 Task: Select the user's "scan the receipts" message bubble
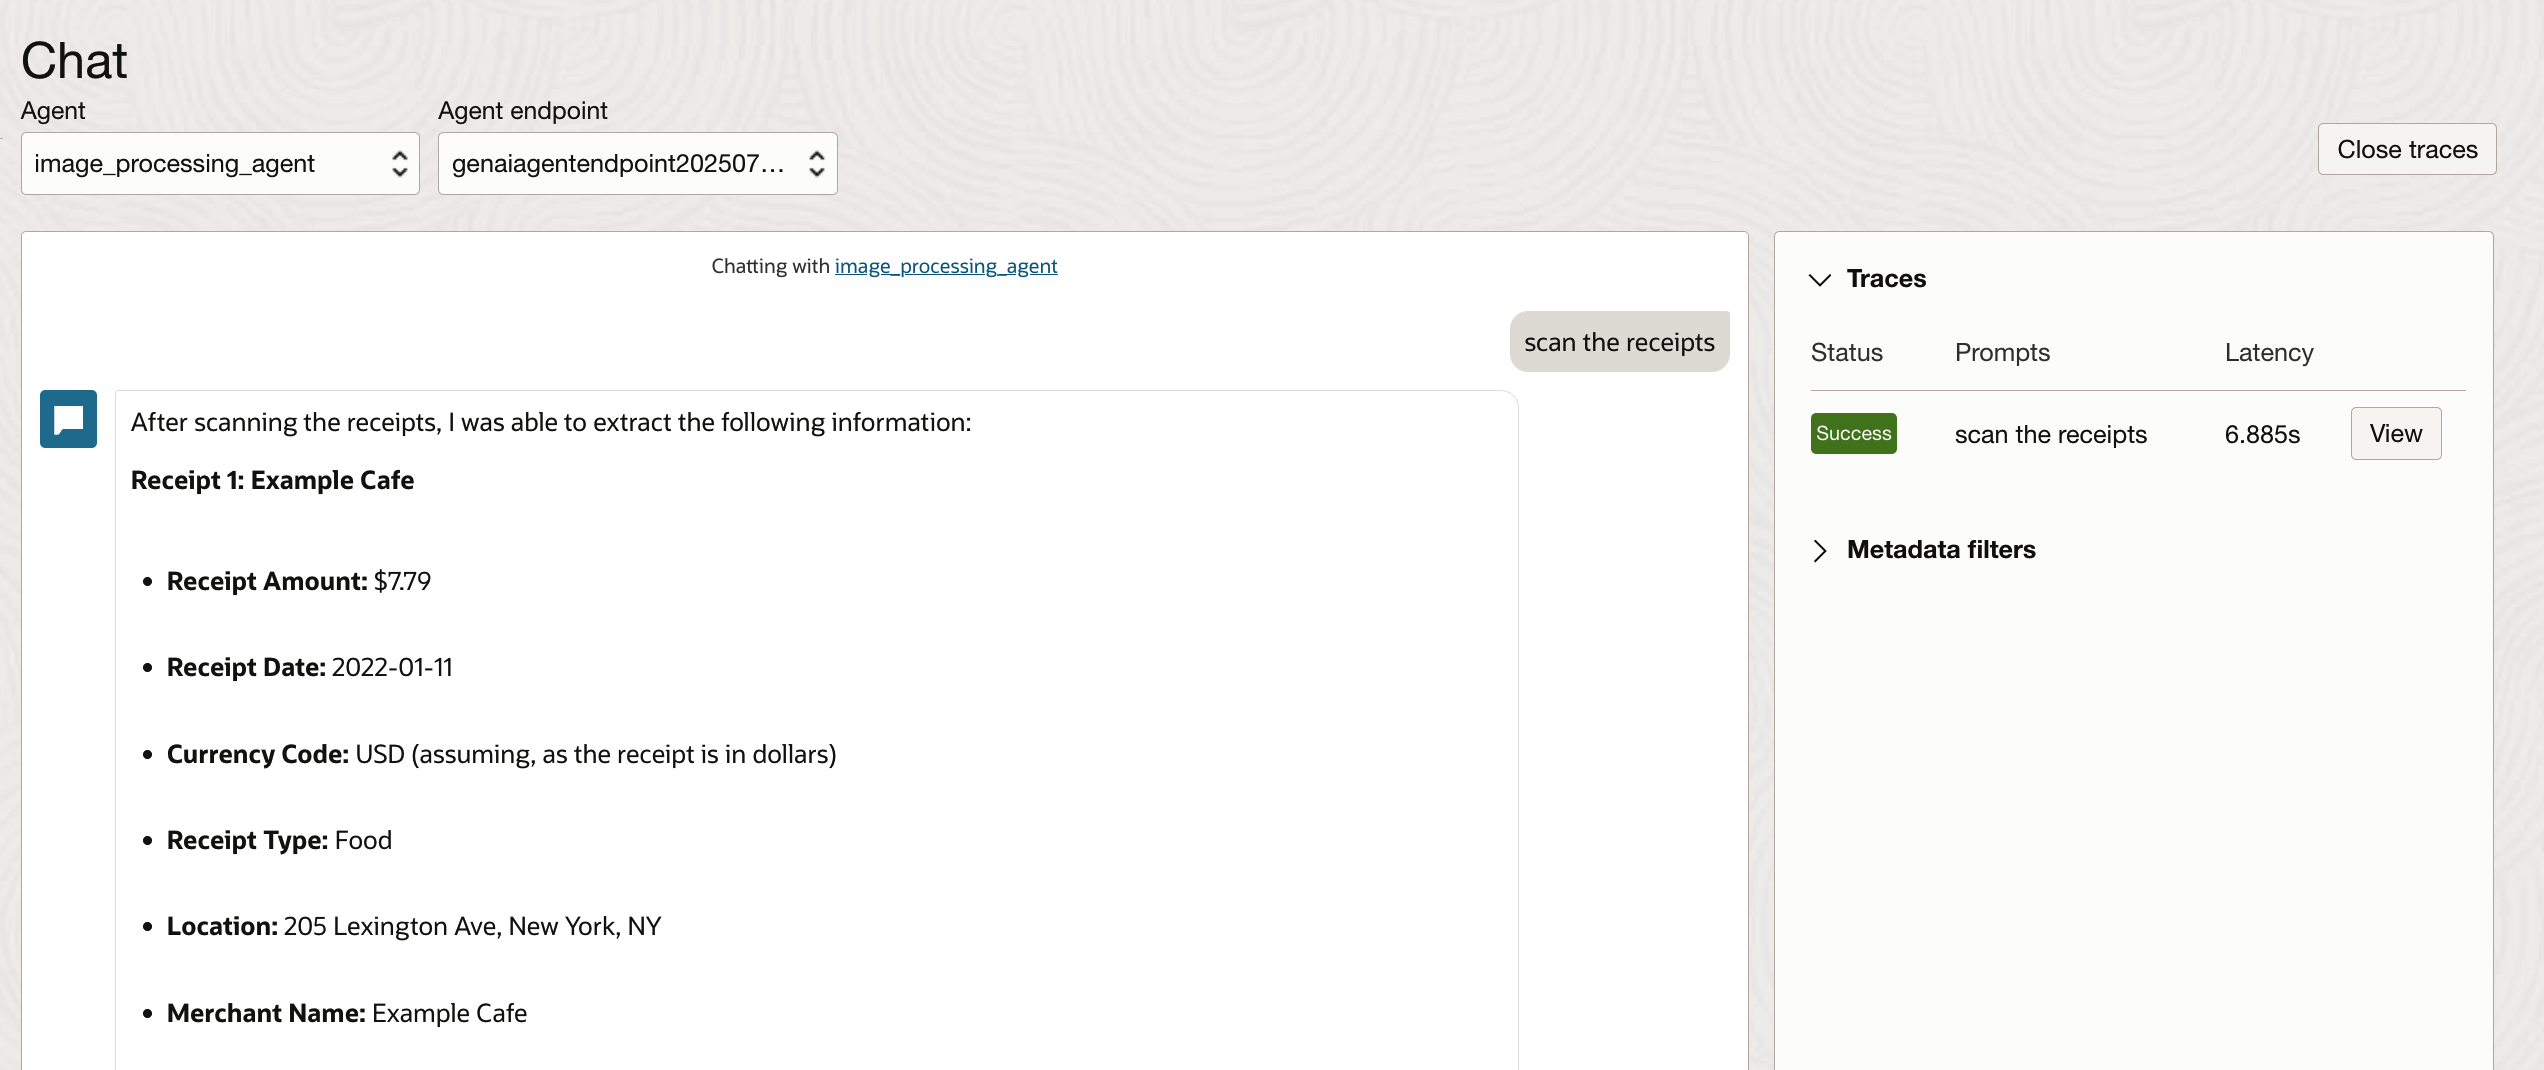[x=1618, y=342]
